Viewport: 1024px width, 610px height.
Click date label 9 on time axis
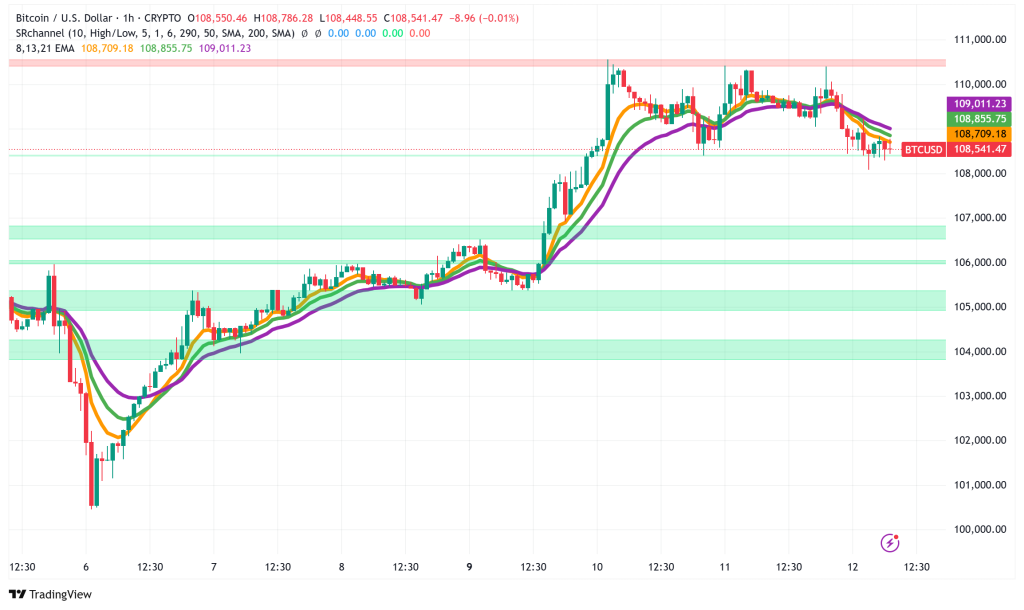click(x=469, y=567)
